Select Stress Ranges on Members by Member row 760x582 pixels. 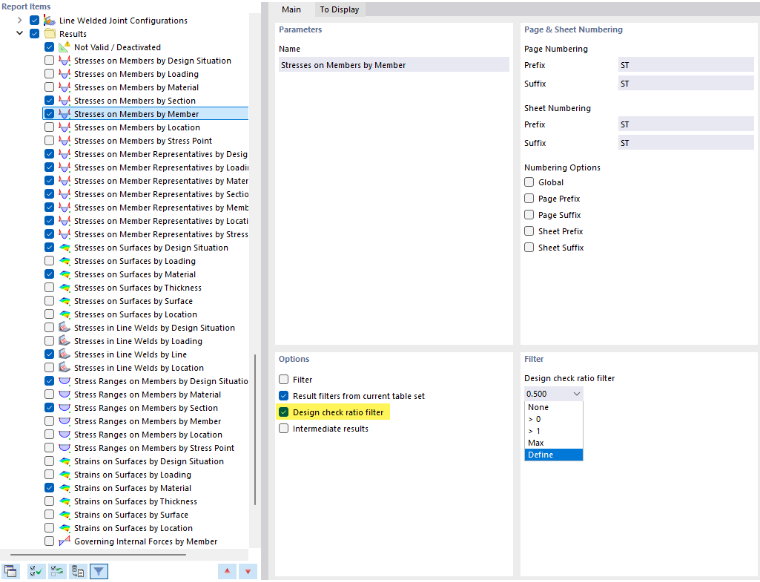147,421
